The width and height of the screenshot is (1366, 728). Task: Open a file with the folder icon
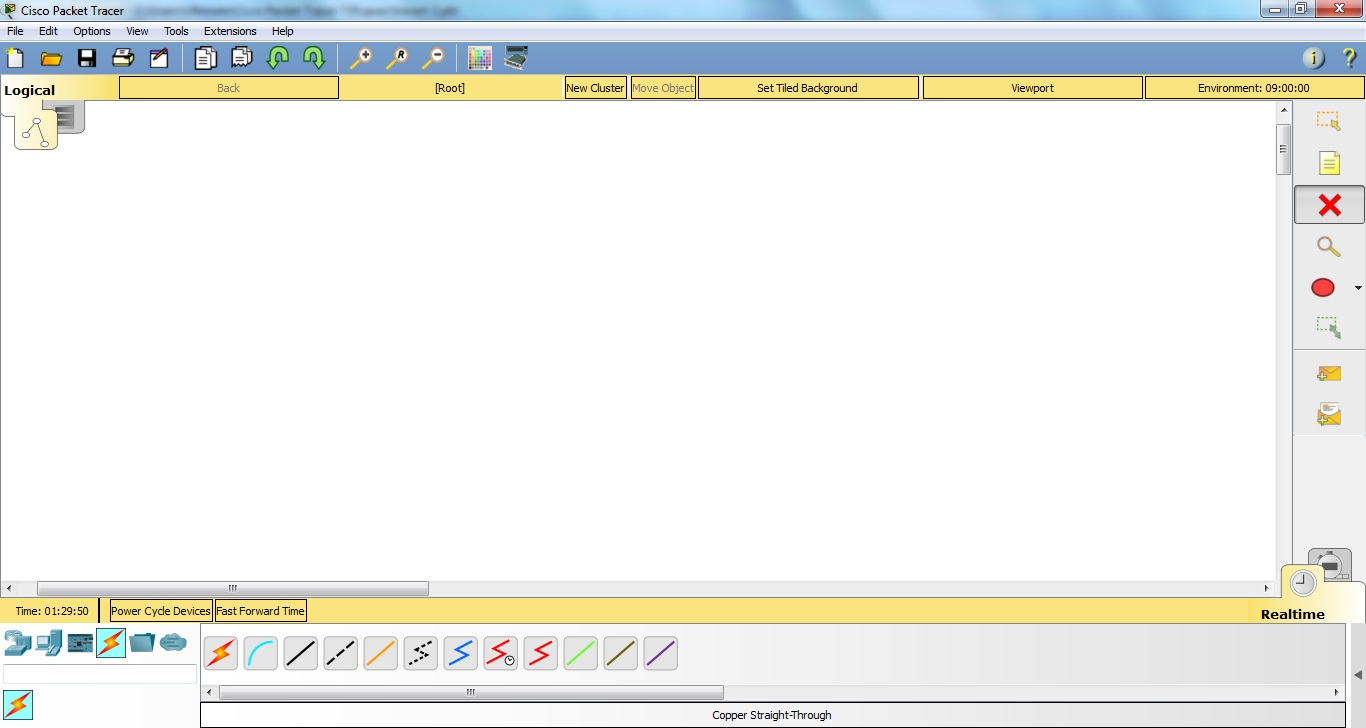[x=51, y=58]
